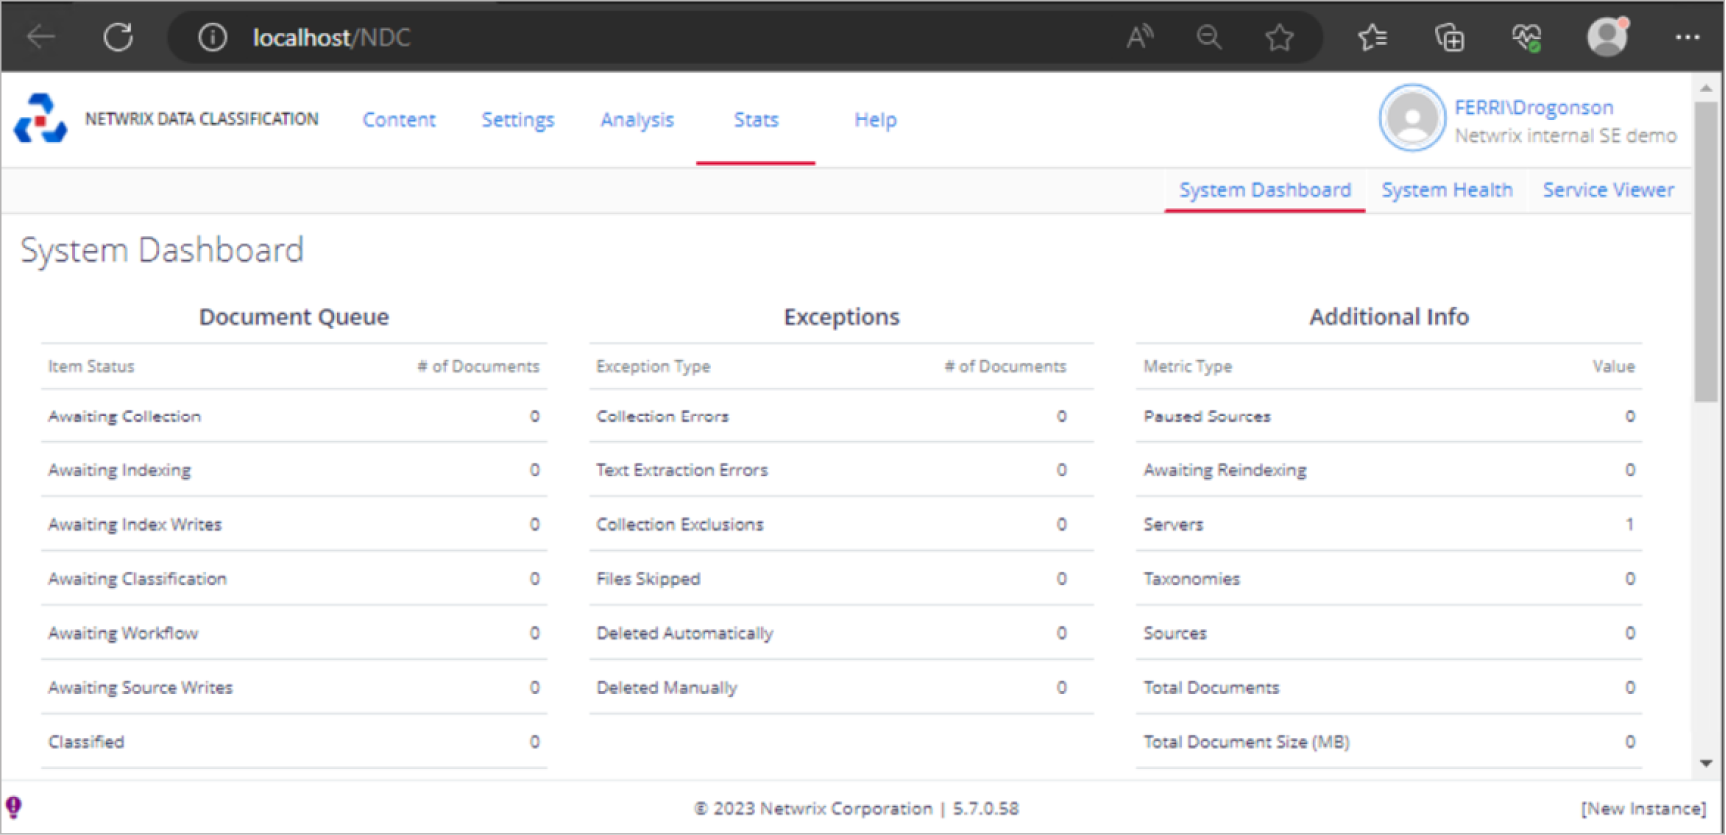Switch to the System Health tab

pos(1446,190)
